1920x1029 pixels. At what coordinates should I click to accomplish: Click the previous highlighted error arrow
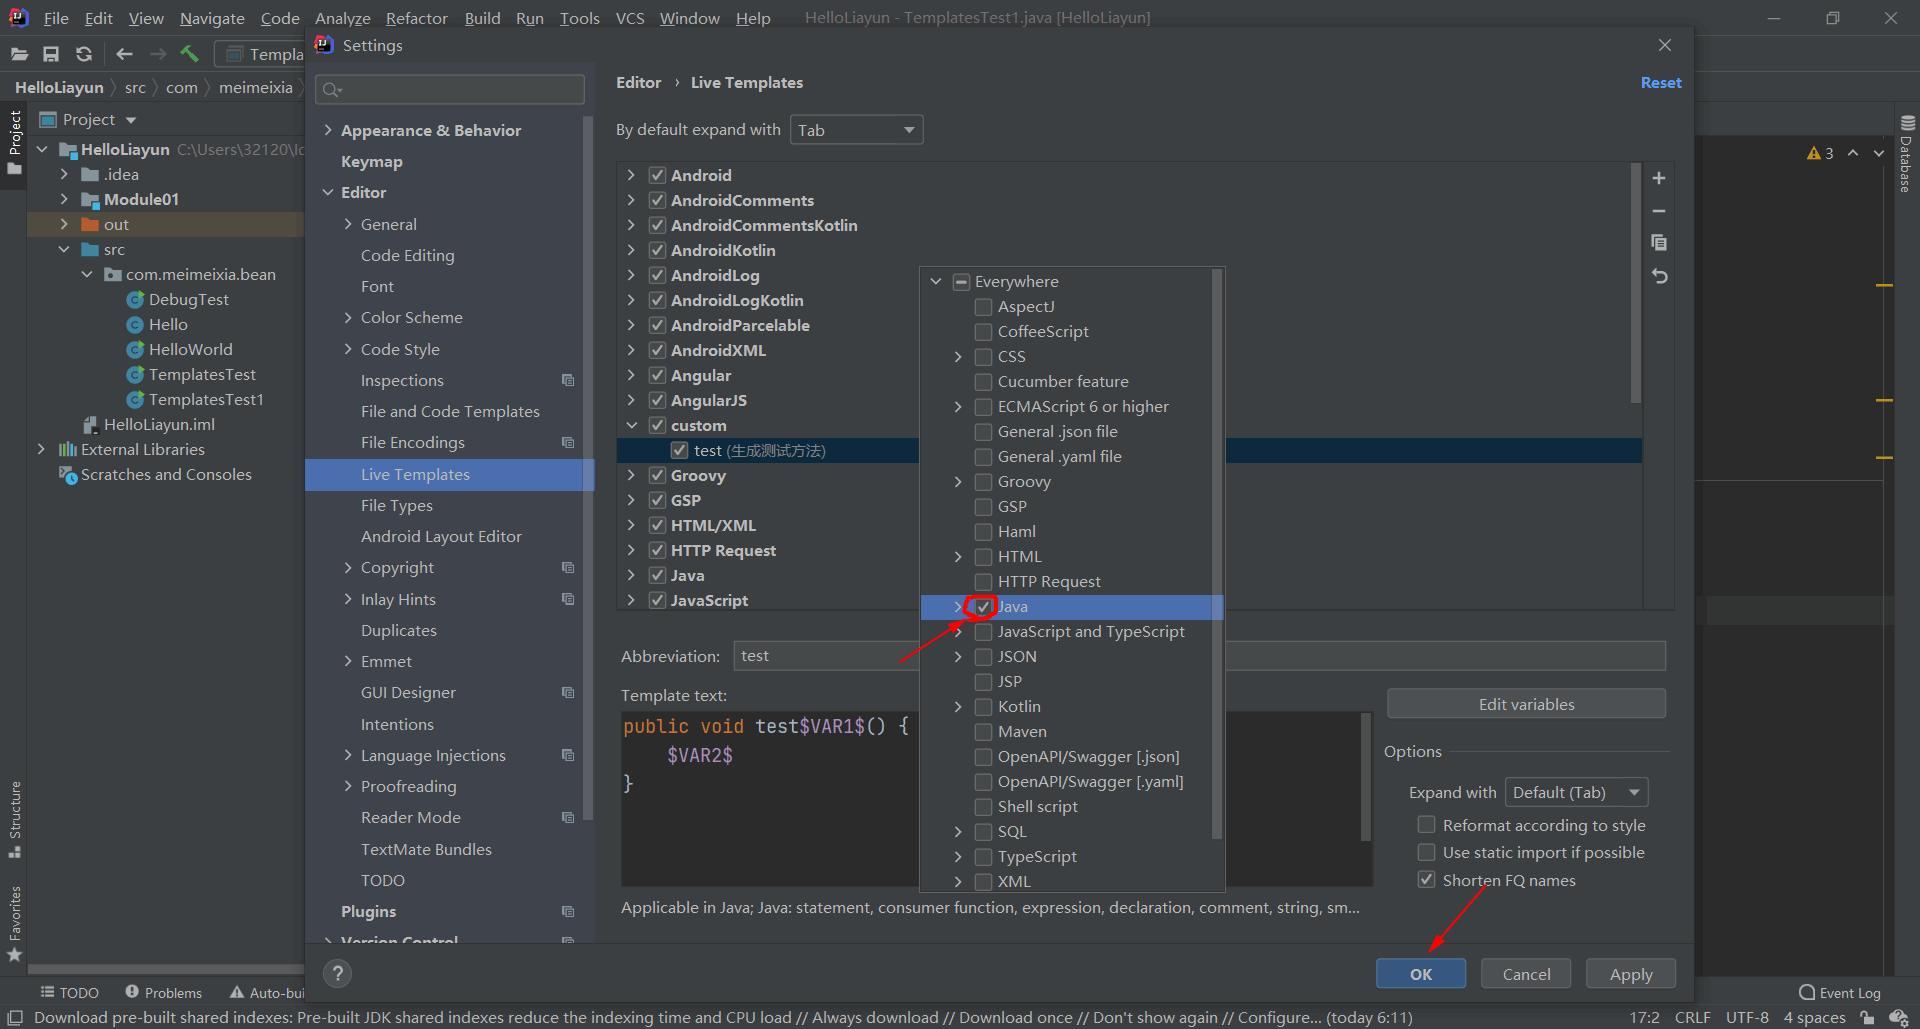pos(1853,153)
